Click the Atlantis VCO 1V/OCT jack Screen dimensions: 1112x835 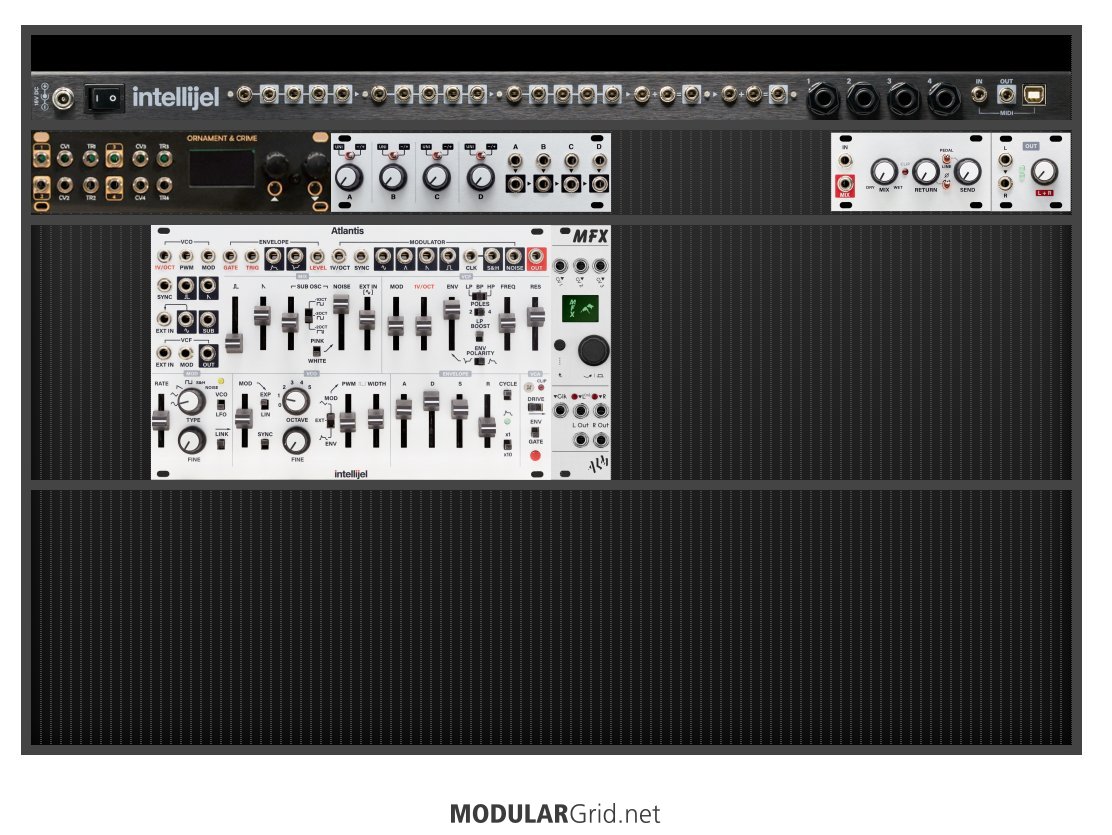tap(164, 256)
